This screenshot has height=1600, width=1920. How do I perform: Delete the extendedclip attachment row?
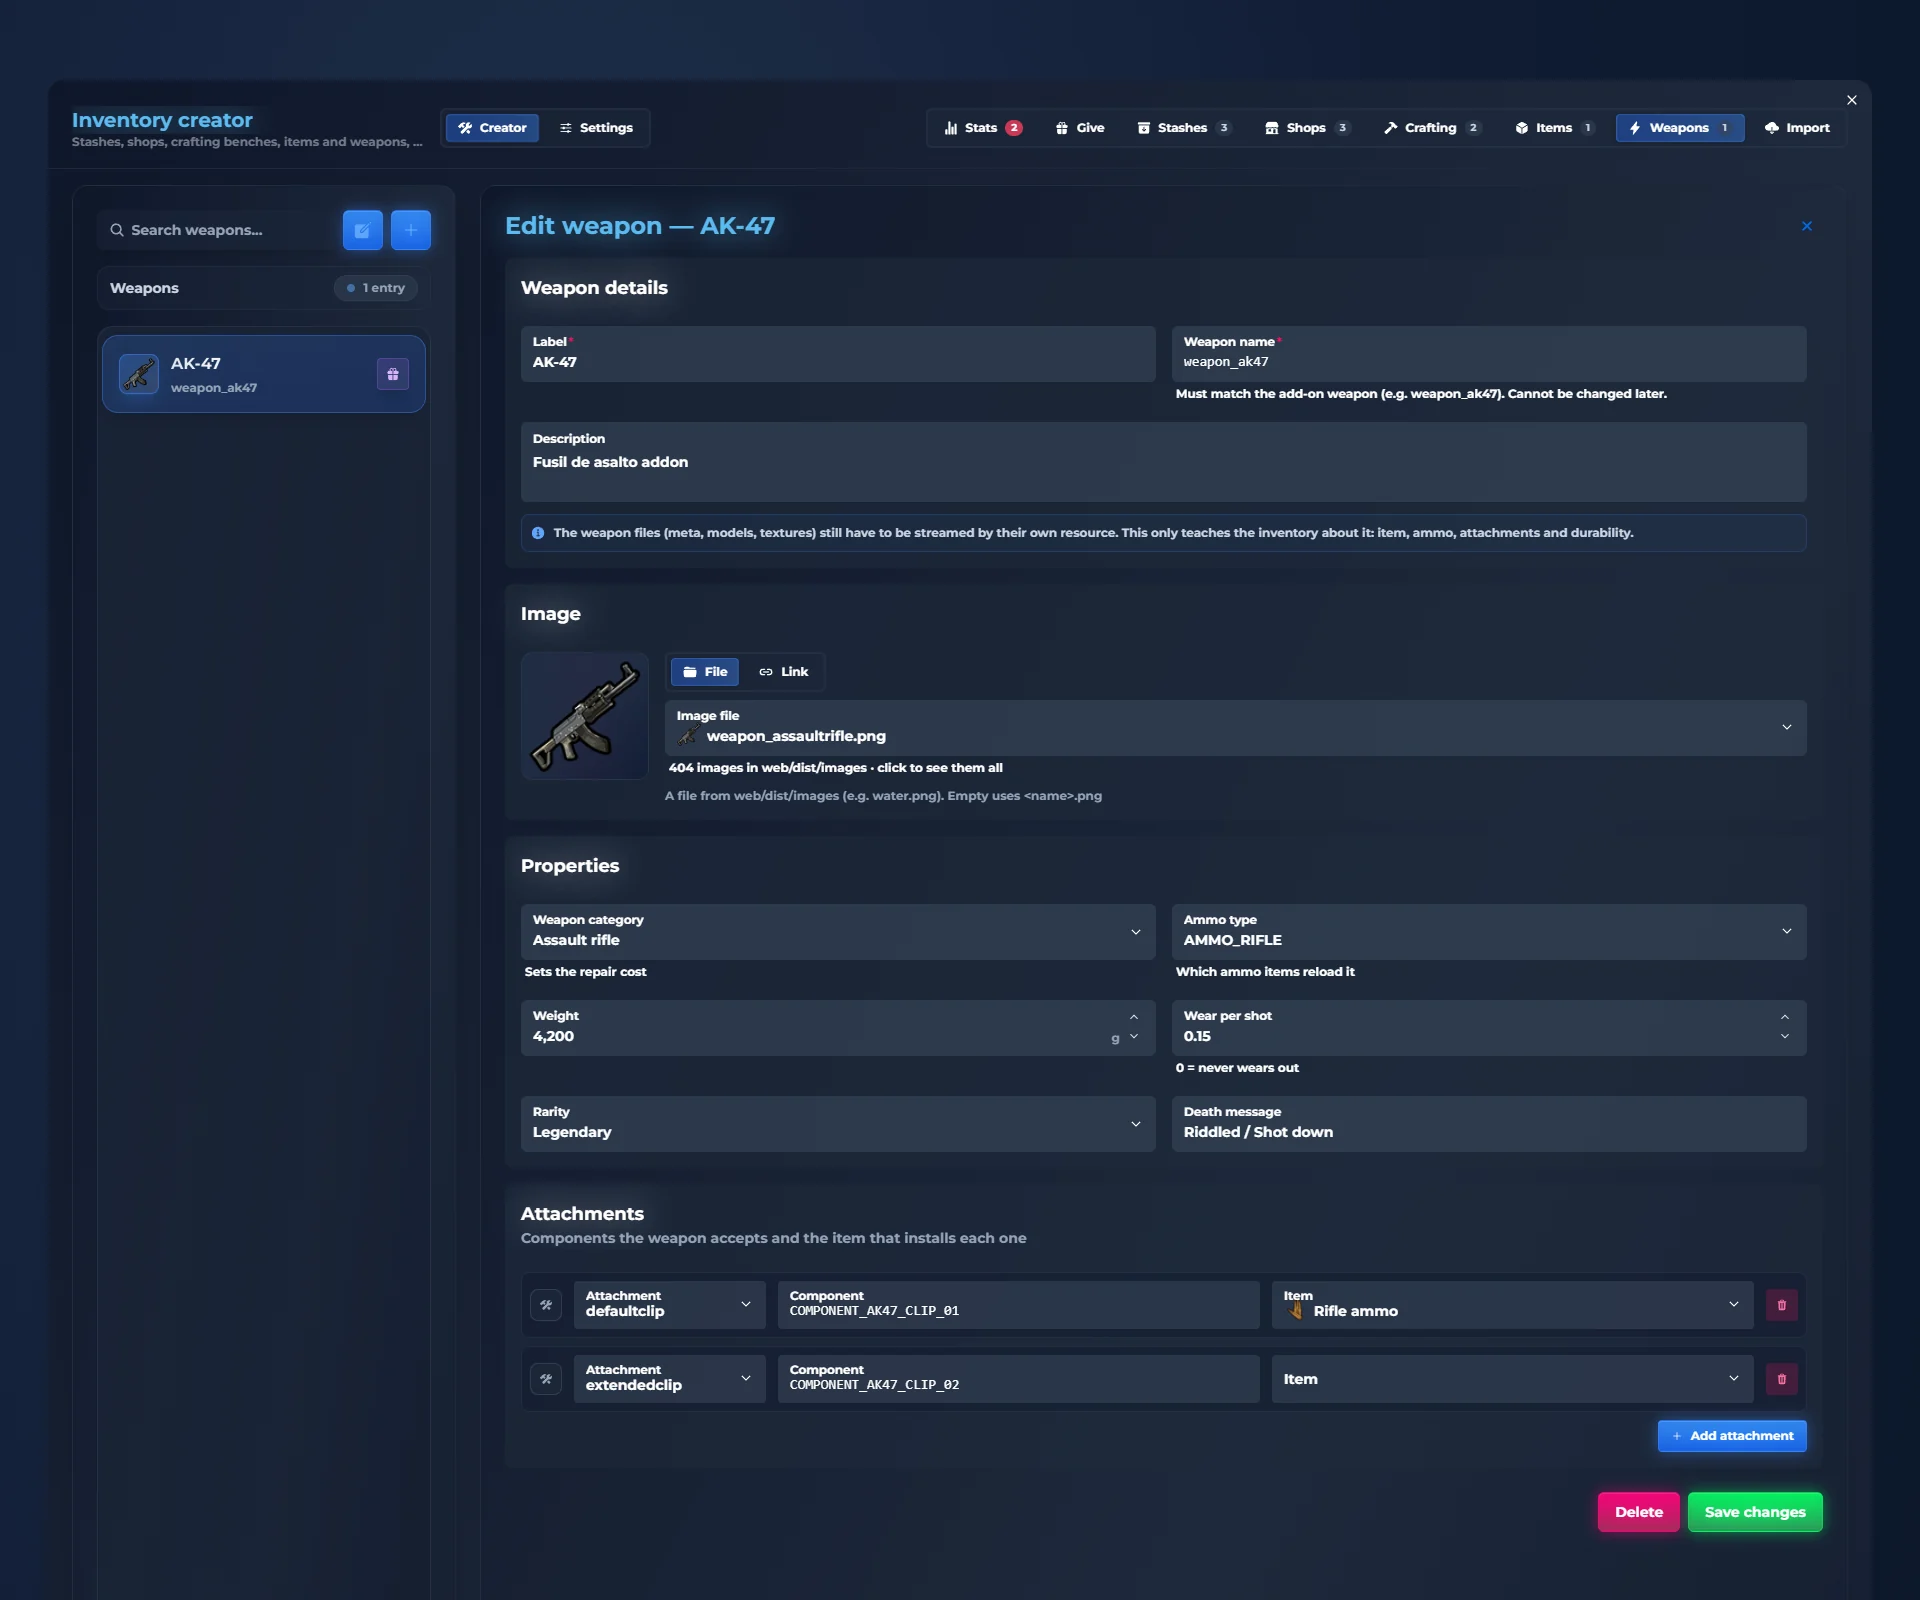[x=1781, y=1379]
